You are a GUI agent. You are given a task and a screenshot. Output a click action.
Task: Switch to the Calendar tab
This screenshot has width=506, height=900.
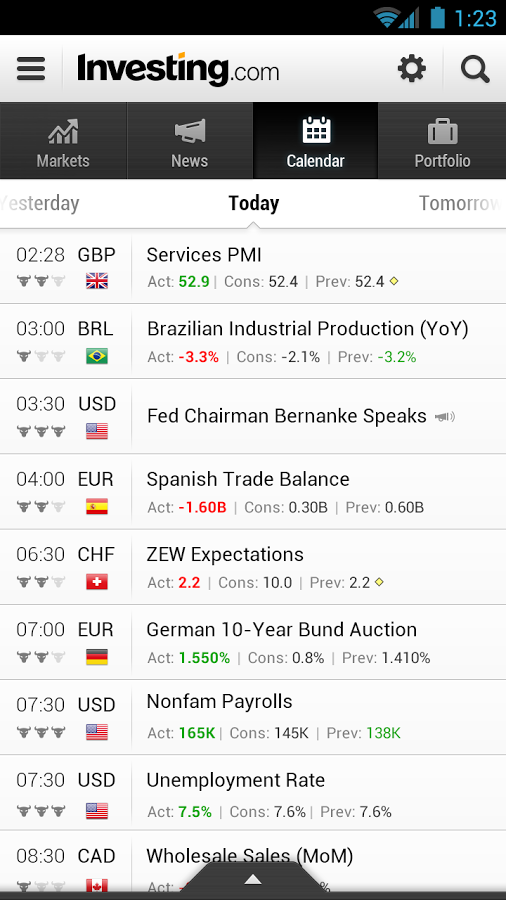click(x=316, y=141)
